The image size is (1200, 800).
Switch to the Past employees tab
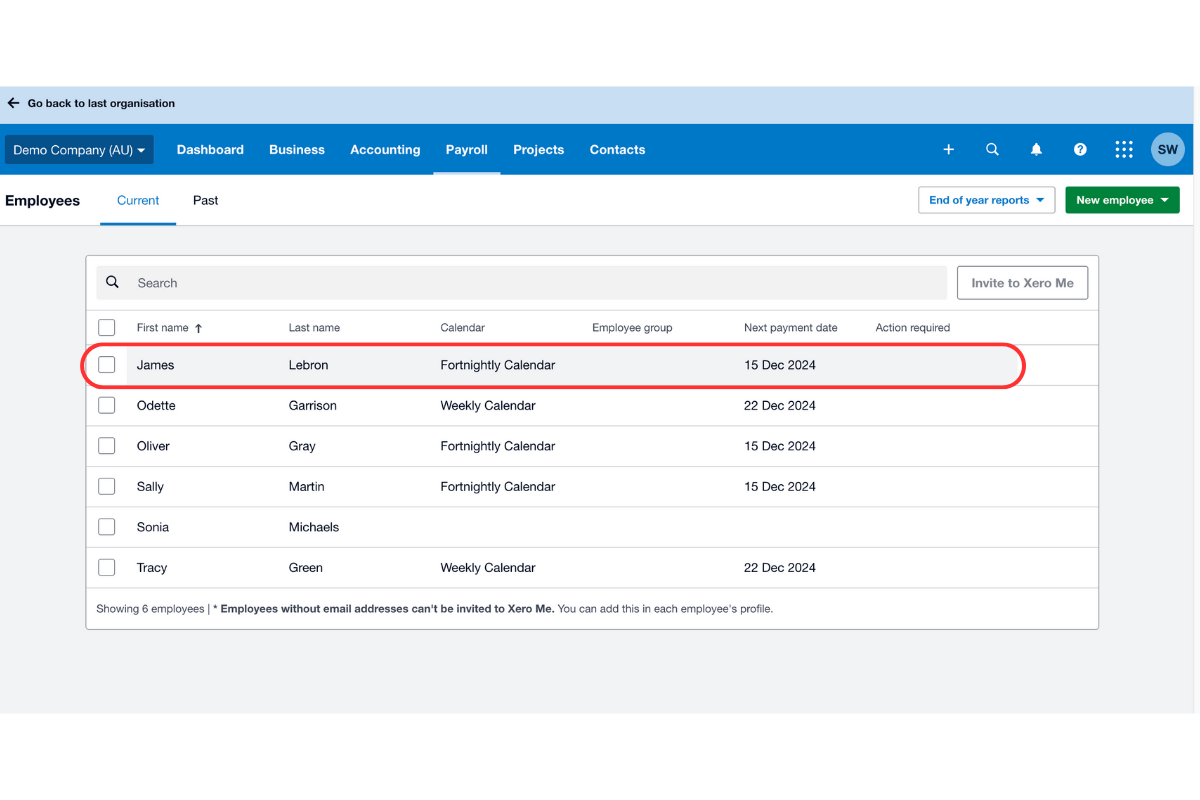coord(205,200)
